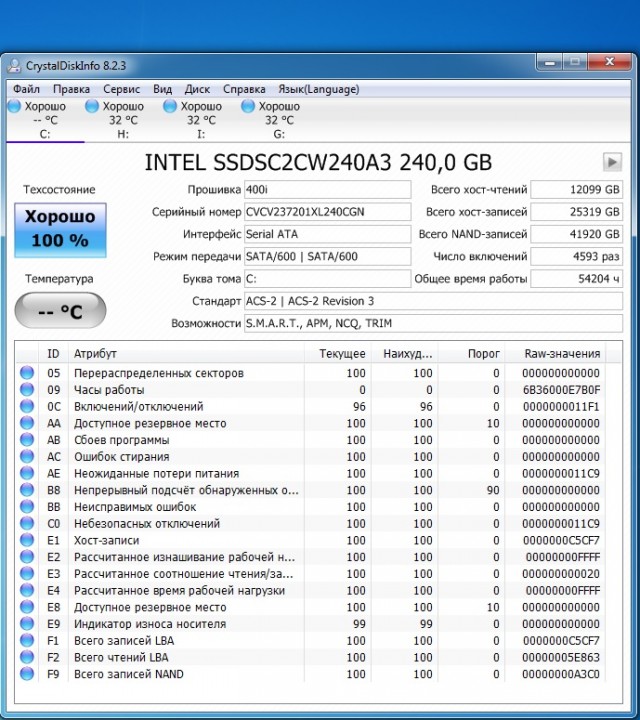Click the SATA/600 transfer mode field
This screenshot has height=720, width=640.
tap(327, 256)
